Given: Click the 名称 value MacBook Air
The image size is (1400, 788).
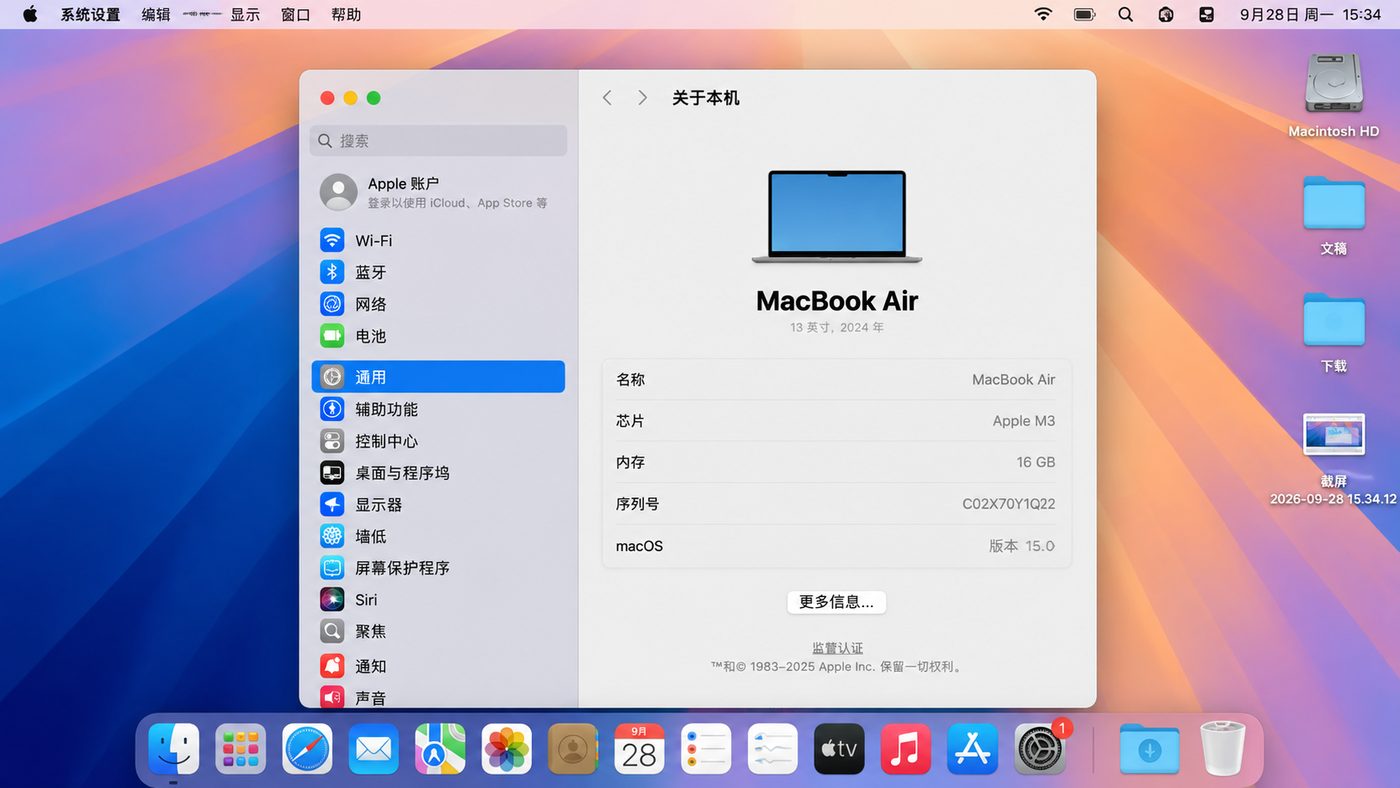Looking at the screenshot, I should [x=1014, y=380].
